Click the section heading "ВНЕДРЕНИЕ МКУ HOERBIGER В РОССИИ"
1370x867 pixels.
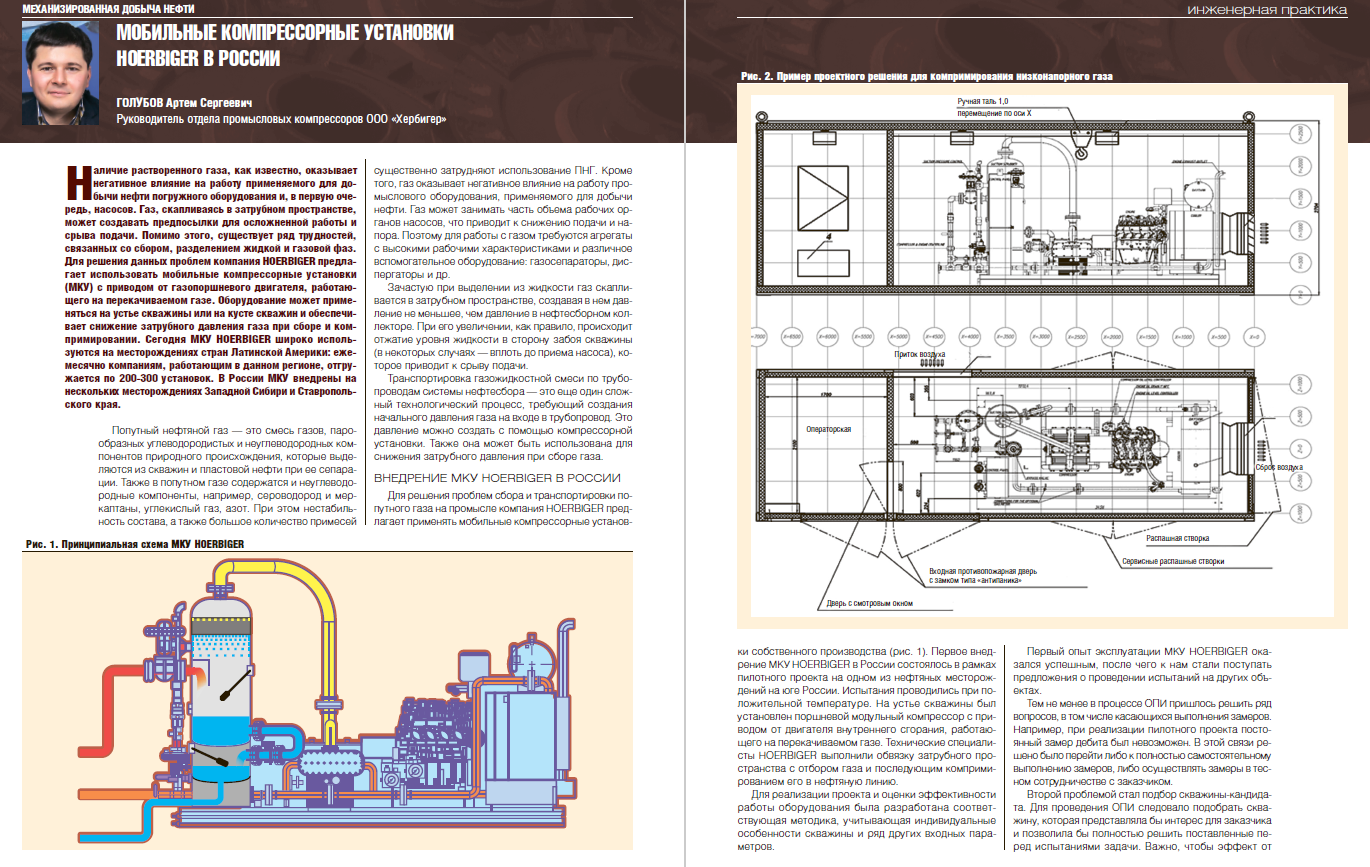(497, 478)
